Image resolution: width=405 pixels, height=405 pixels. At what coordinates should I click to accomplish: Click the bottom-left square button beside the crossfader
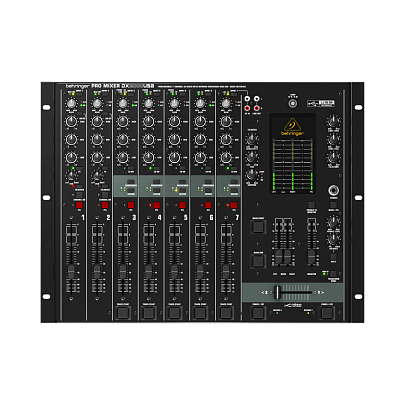[258, 313]
